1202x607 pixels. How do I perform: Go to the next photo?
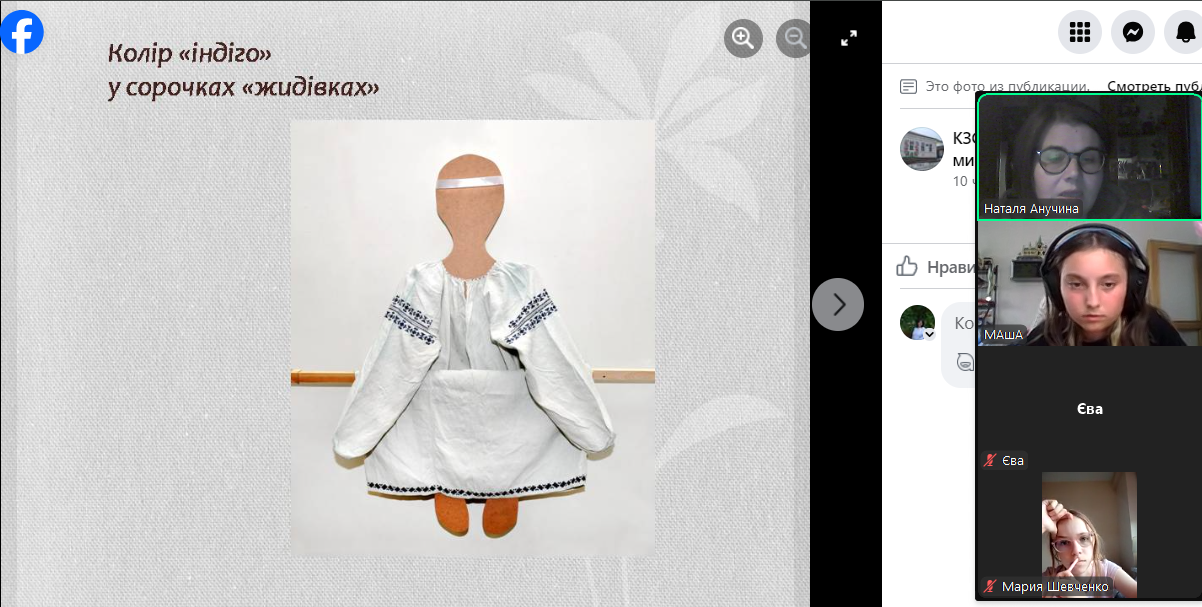tap(838, 304)
